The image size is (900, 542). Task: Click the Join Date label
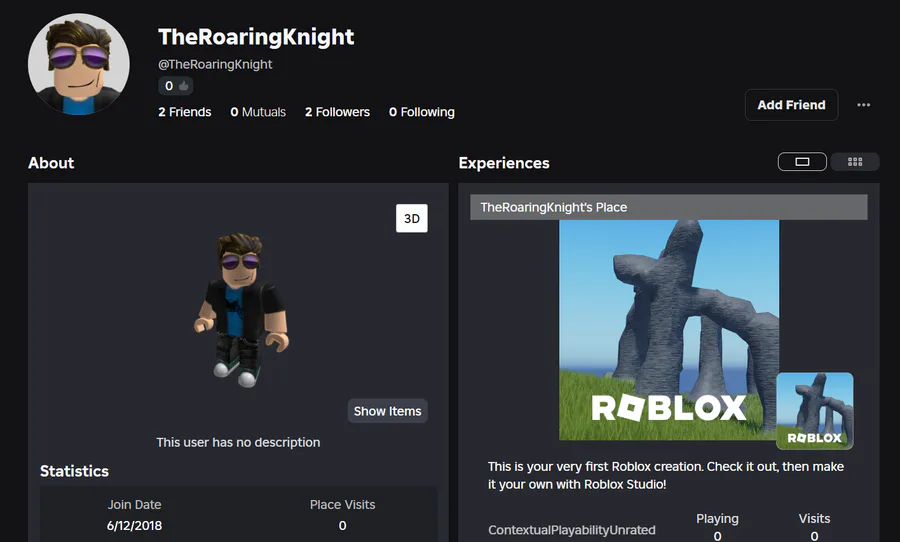(134, 505)
